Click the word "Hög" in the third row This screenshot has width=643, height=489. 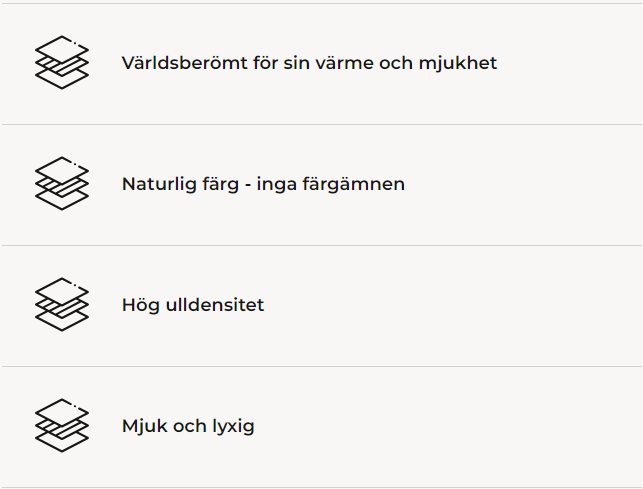(139, 305)
